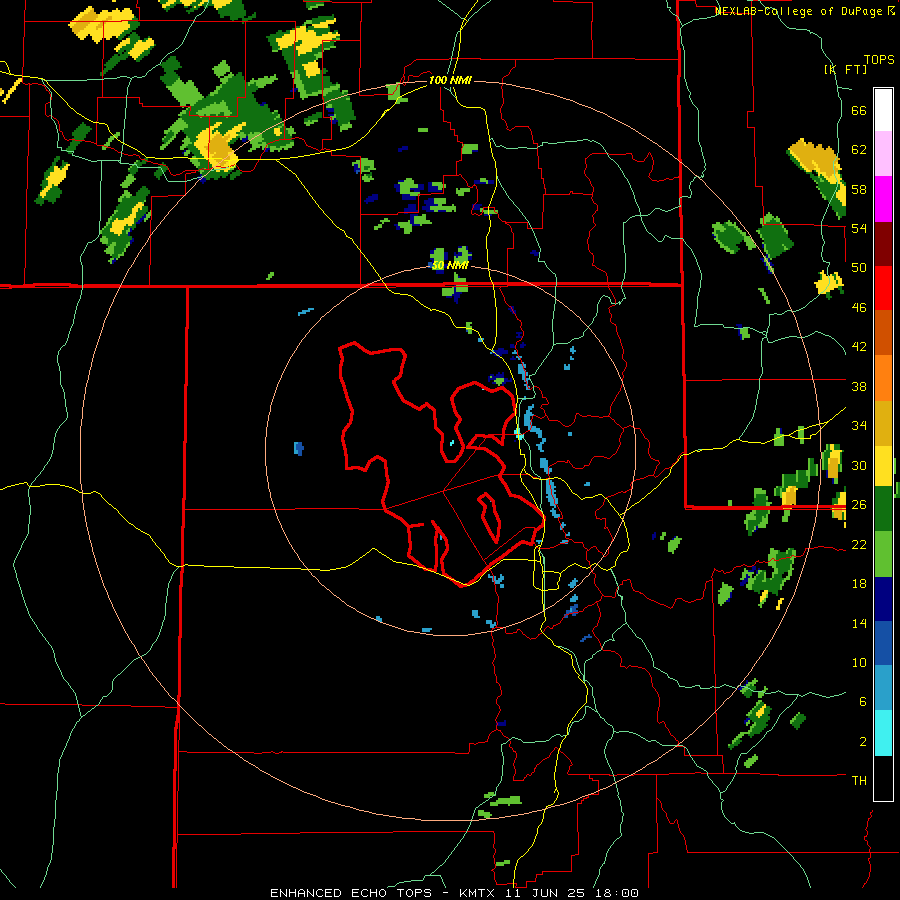This screenshot has width=900, height=900.
Task: Click the '50' legend value
Action: tap(859, 268)
